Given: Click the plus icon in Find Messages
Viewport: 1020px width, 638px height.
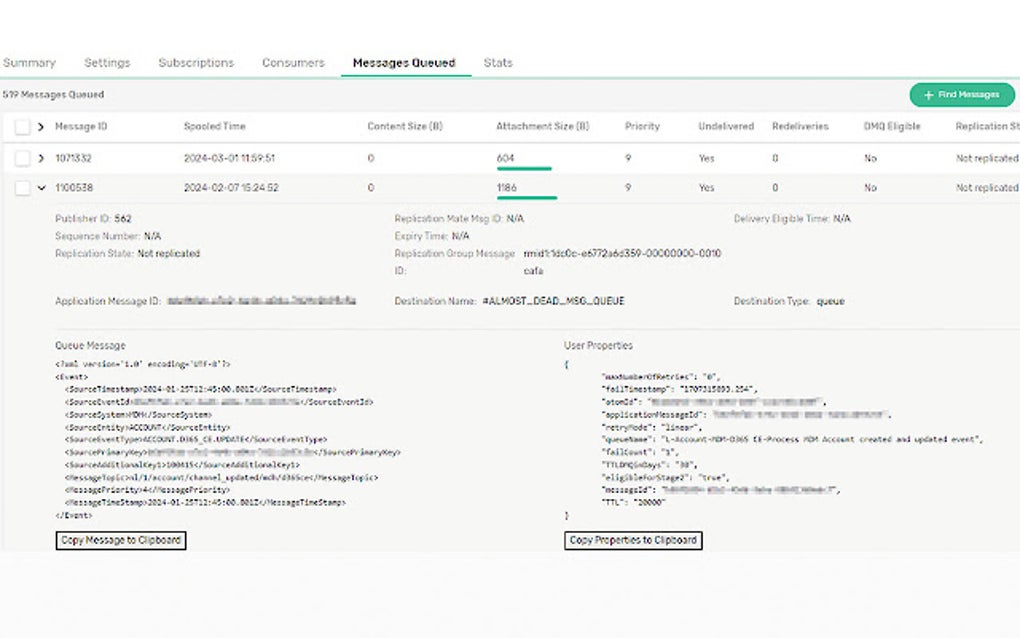Looking at the screenshot, I should (928, 95).
